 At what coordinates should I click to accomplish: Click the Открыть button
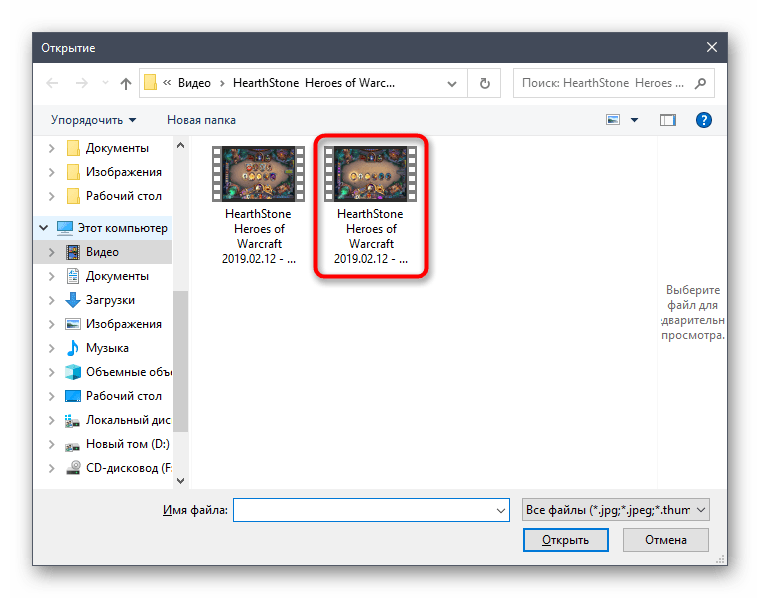pyautogui.click(x=565, y=540)
